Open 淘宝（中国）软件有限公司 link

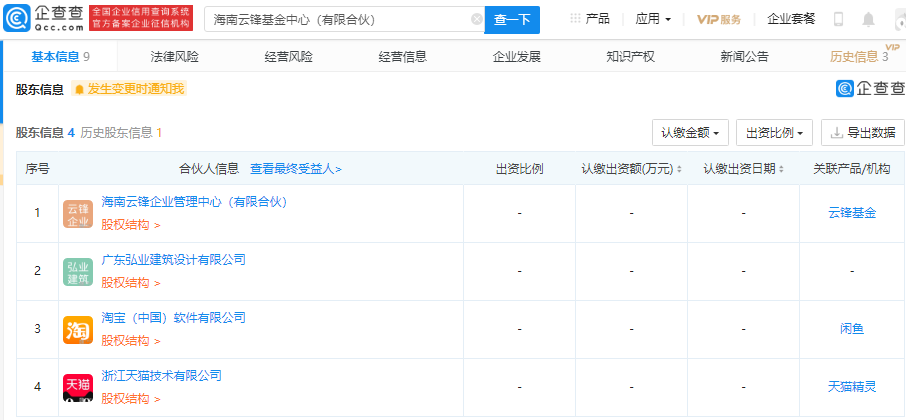click(x=173, y=318)
